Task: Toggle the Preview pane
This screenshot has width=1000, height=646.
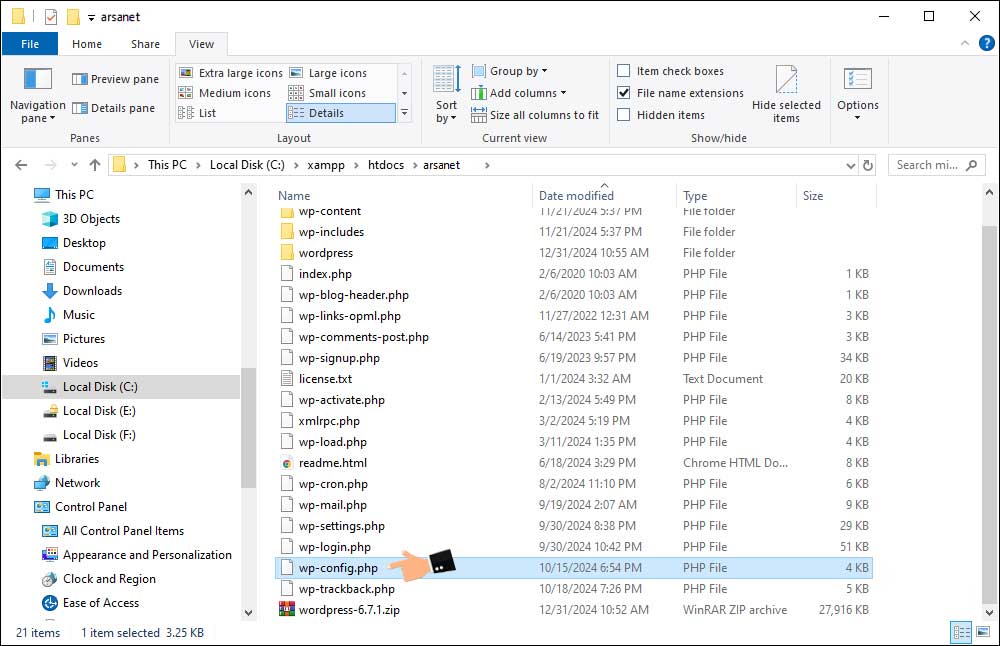Action: click(x=115, y=79)
